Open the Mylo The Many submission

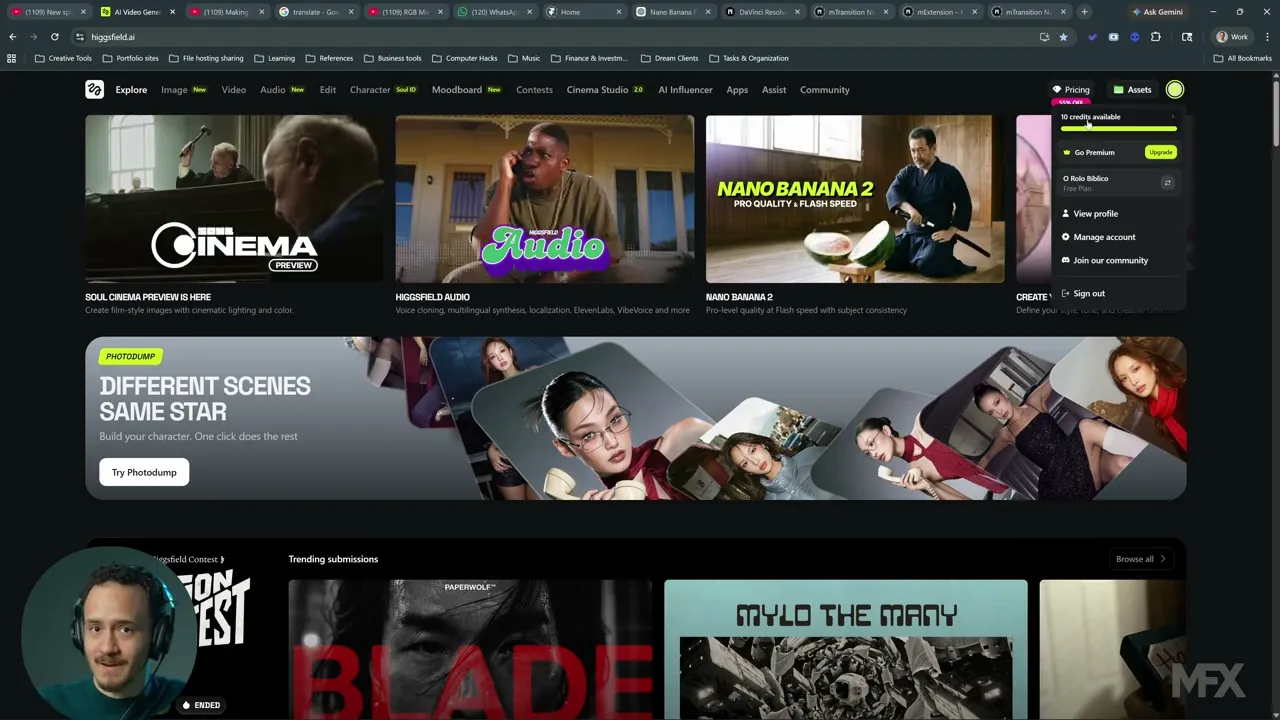(x=845, y=649)
